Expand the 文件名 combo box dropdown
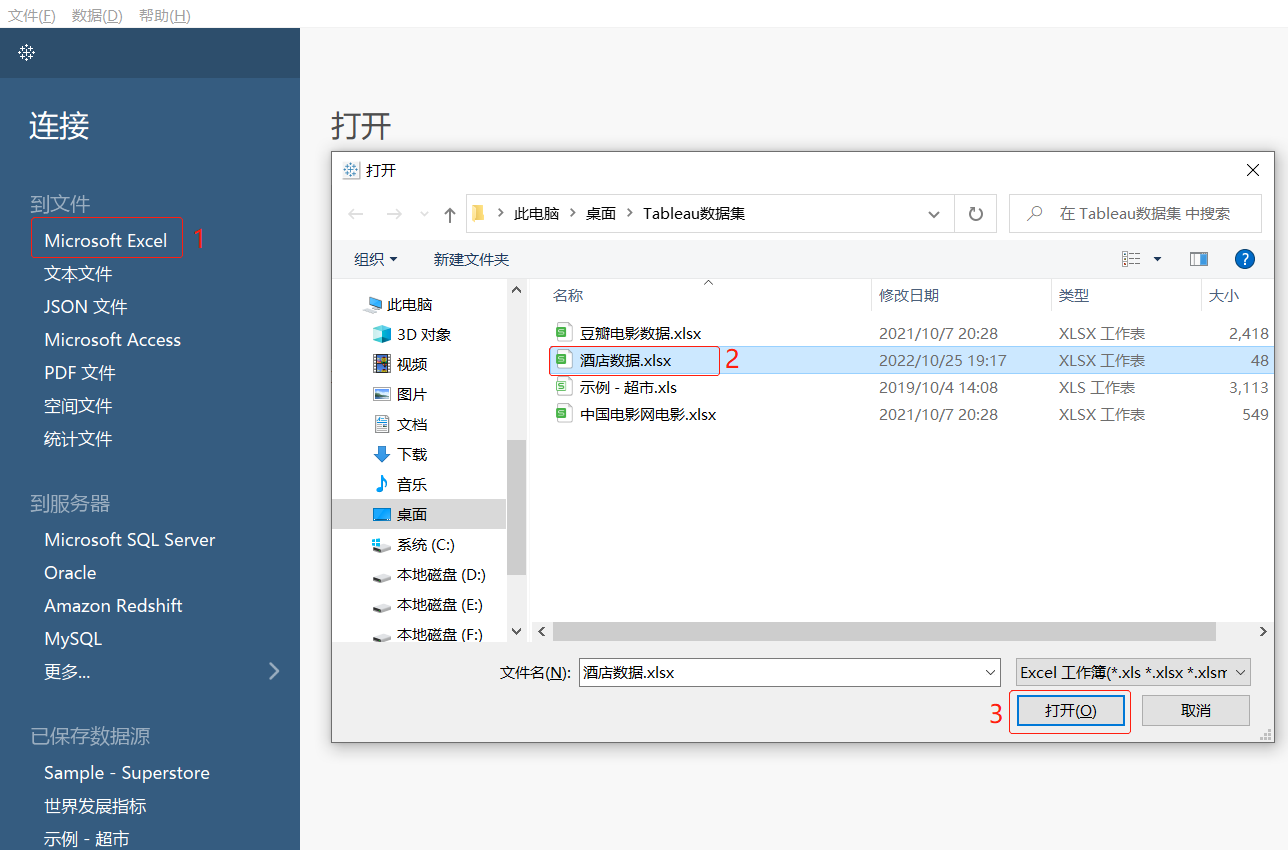Screen dimensions: 1288x850 pos(990,672)
